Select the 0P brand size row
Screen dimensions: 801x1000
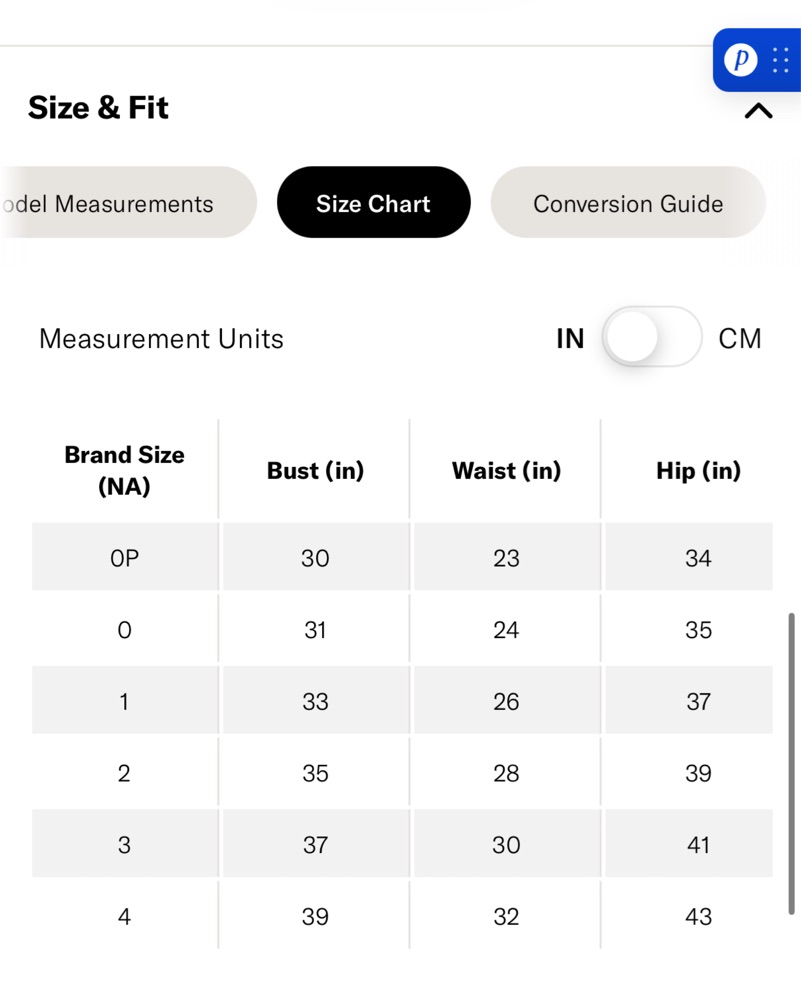click(x=402, y=557)
